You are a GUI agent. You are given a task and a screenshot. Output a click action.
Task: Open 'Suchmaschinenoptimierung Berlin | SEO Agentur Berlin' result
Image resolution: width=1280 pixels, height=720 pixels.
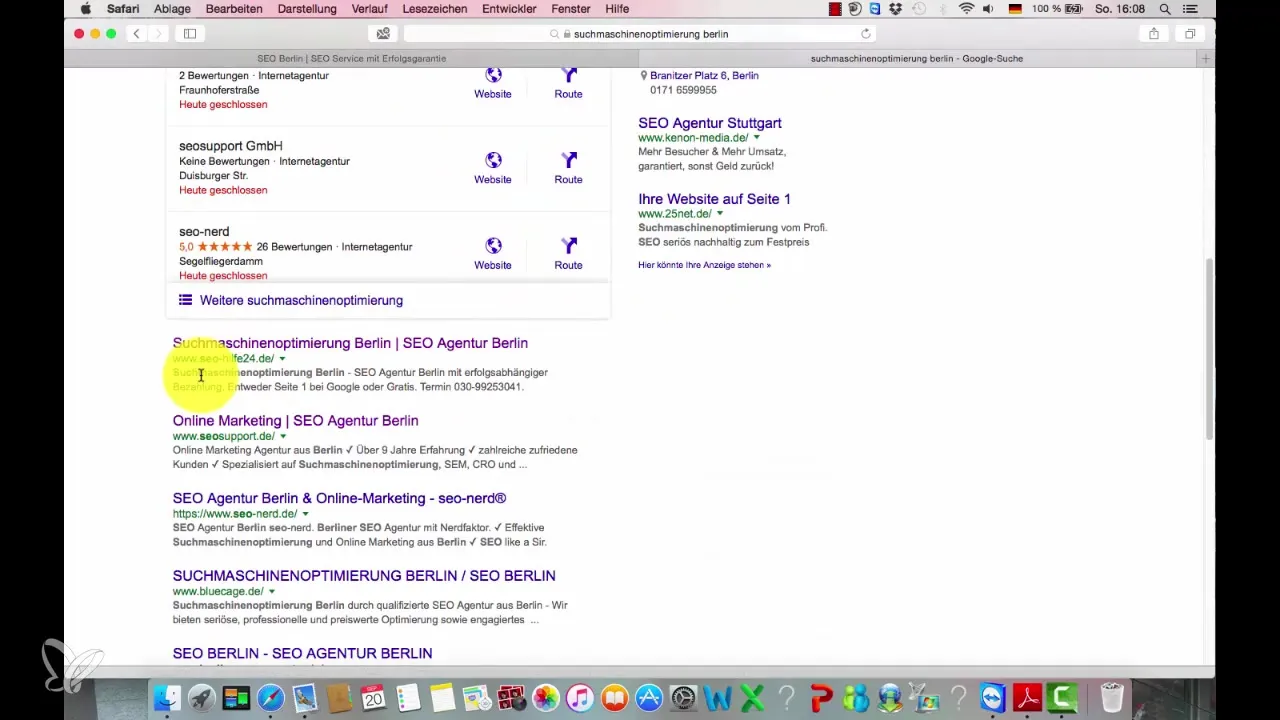click(x=350, y=343)
